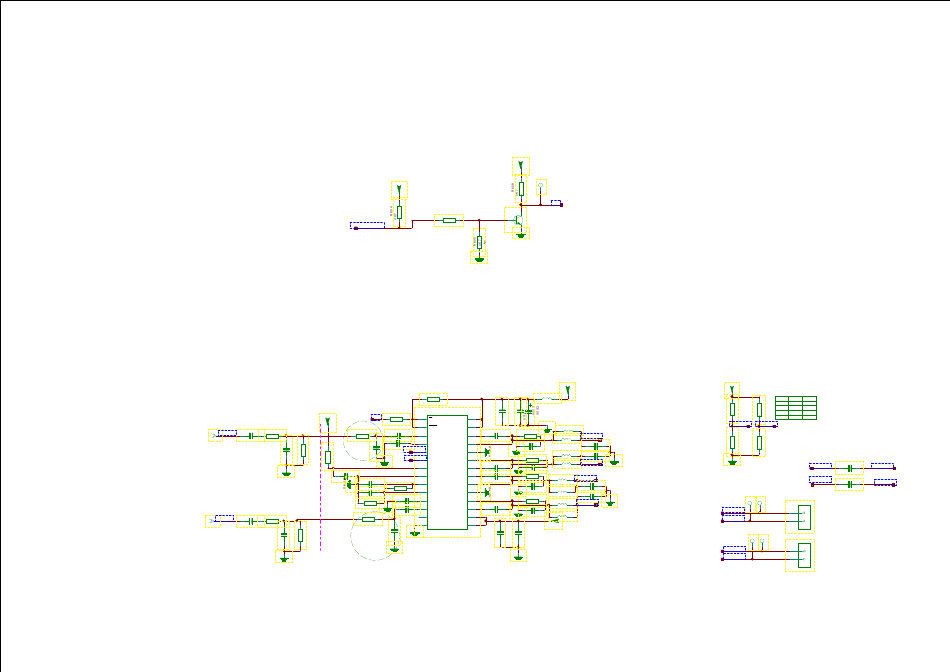
Task: Click the green table grid block
Action: 796,408
